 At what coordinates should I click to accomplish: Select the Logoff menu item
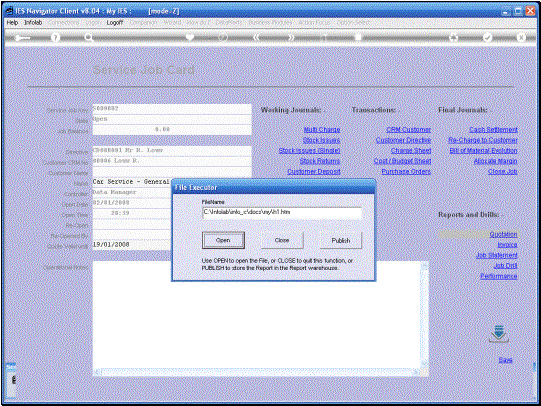(x=115, y=22)
